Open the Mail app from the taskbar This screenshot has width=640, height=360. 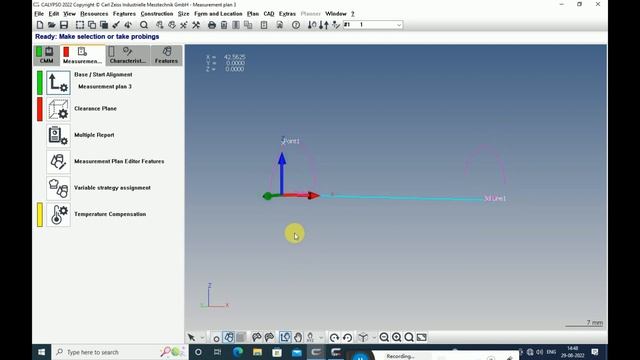coord(296,352)
